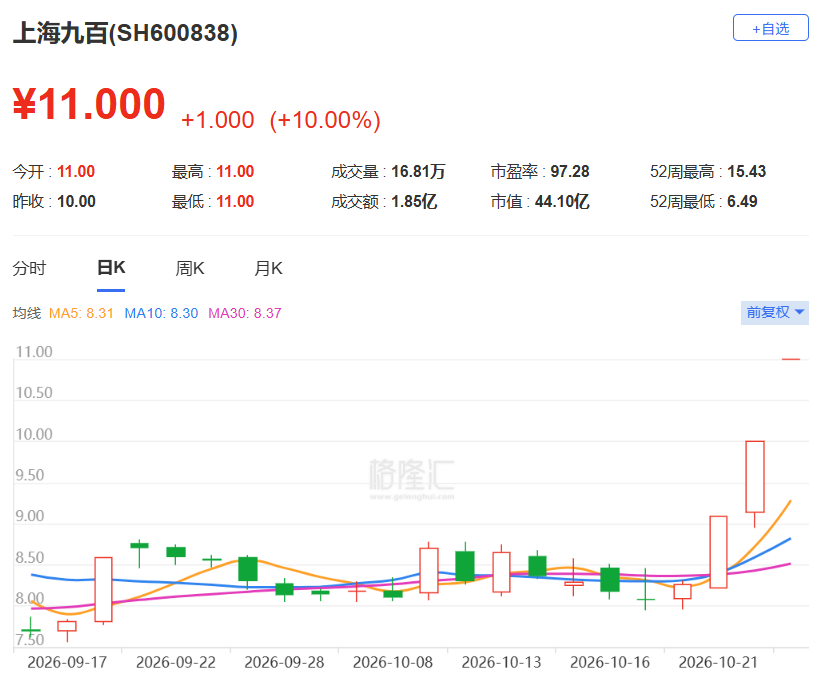Click the 最低 value 11.00

coord(235,202)
